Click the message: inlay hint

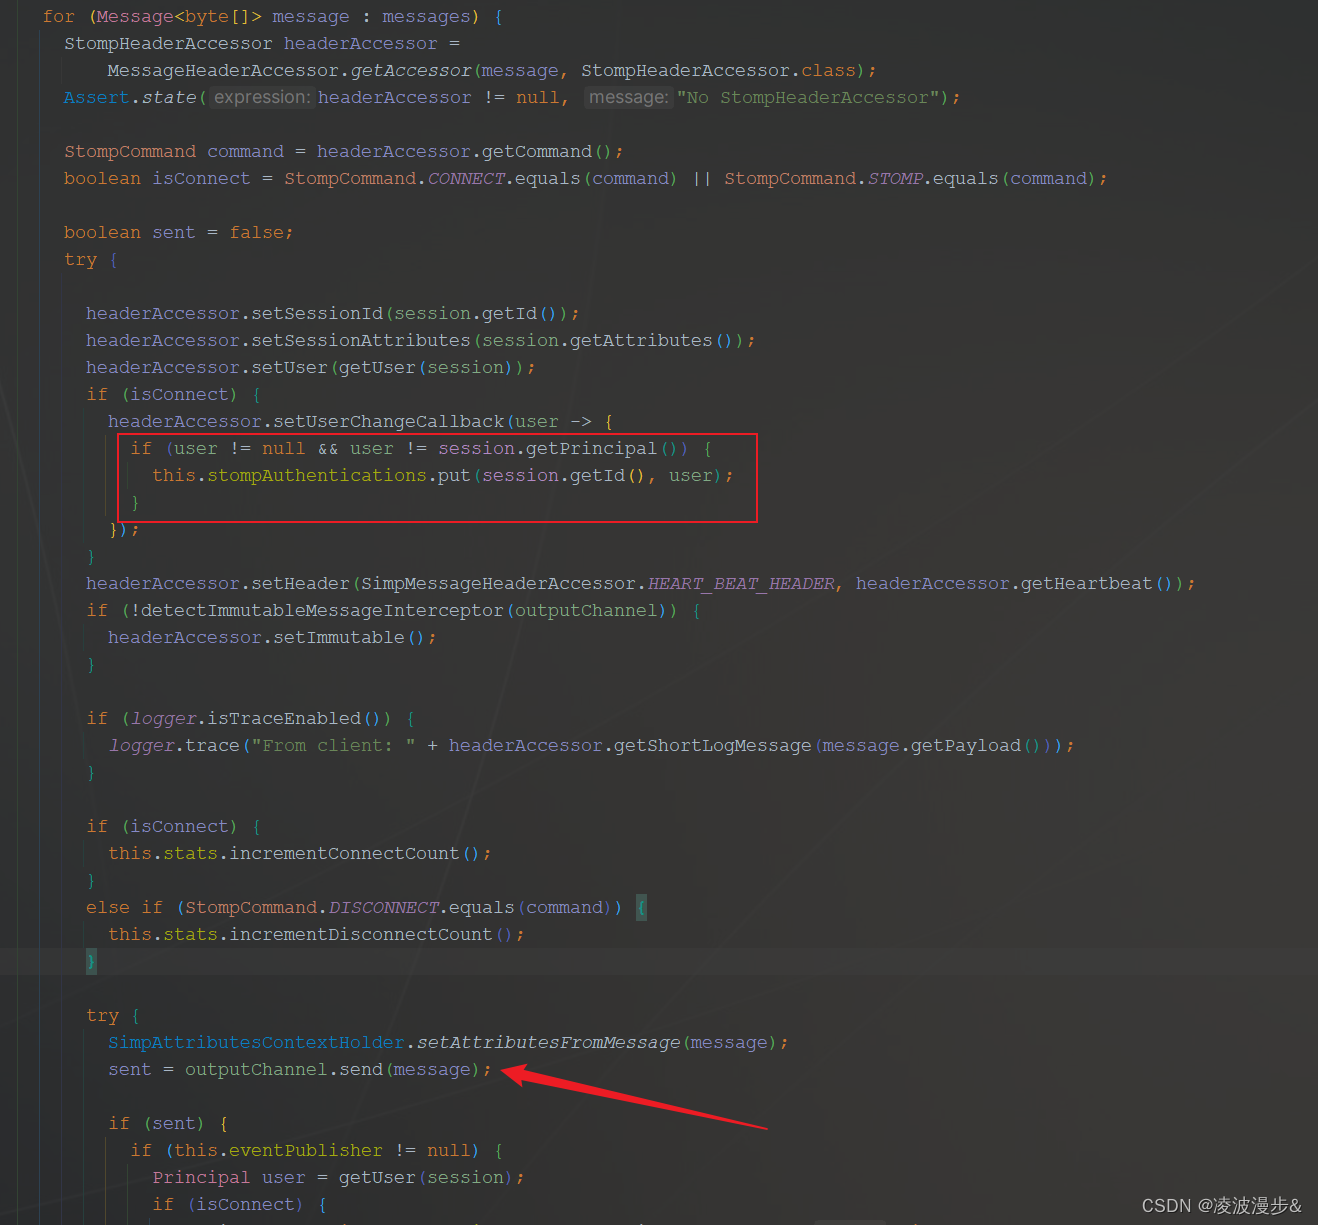pos(627,97)
